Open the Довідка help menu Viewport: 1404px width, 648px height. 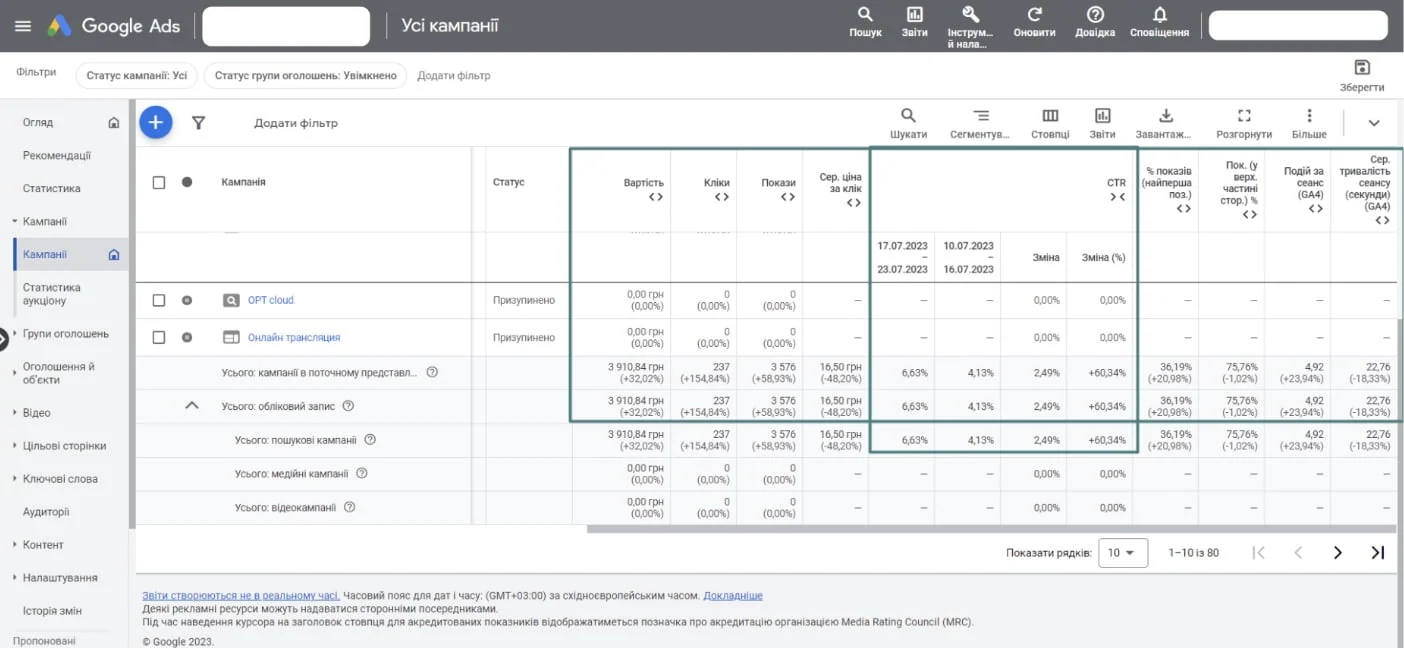(x=1095, y=22)
